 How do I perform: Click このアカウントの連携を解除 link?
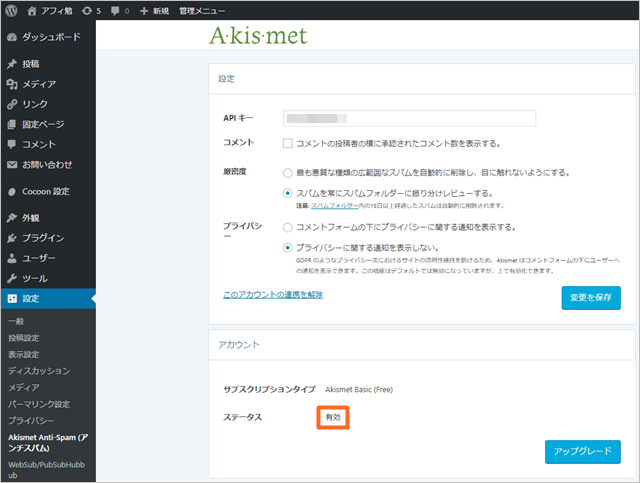(272, 295)
